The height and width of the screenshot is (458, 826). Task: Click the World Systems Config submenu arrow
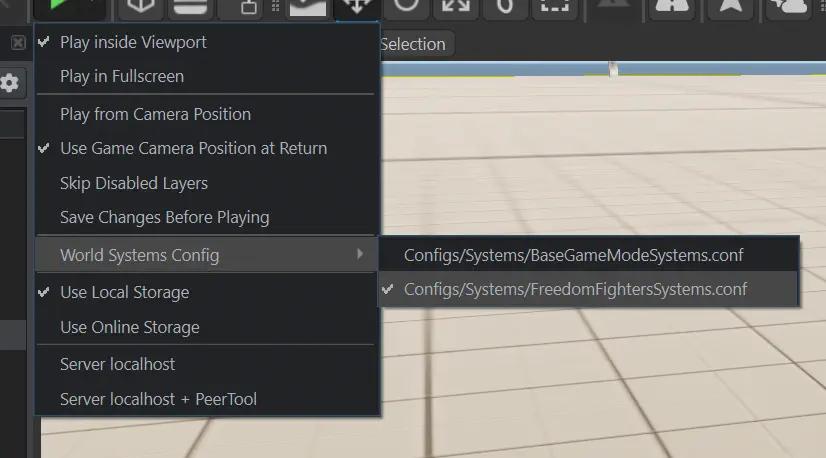pyautogui.click(x=360, y=254)
